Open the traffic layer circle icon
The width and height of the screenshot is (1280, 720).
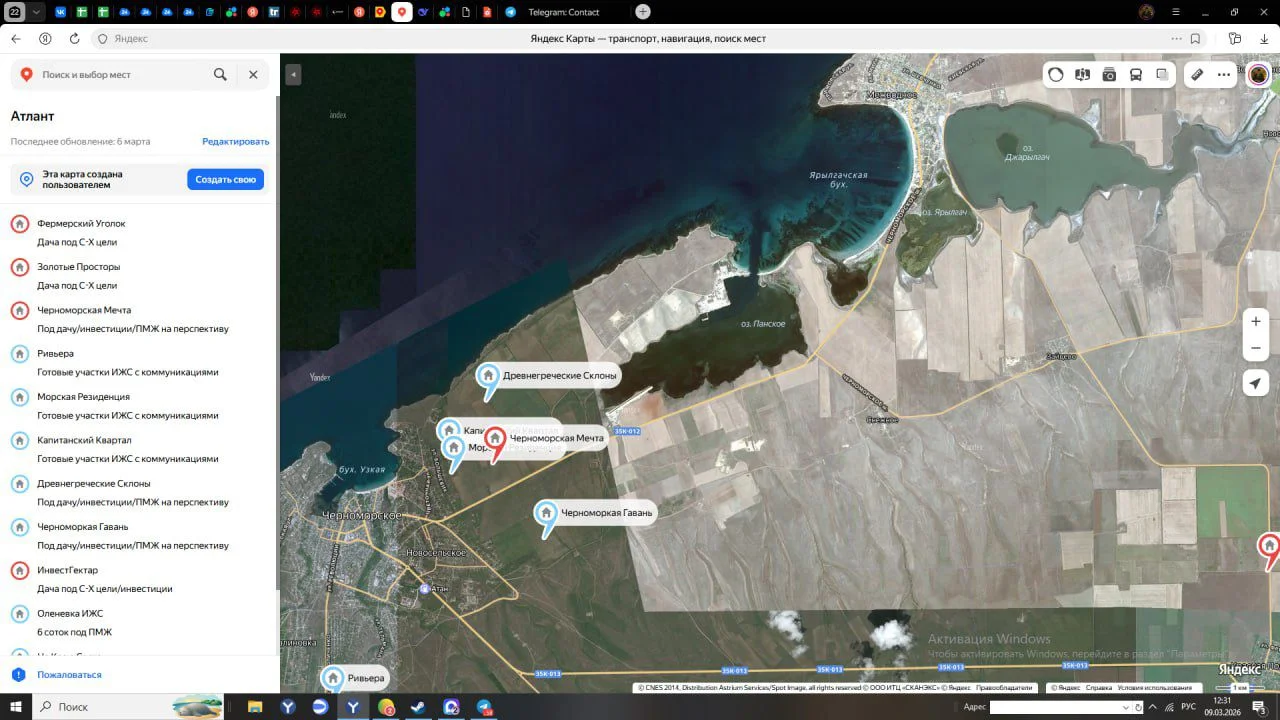pyautogui.click(x=1056, y=75)
